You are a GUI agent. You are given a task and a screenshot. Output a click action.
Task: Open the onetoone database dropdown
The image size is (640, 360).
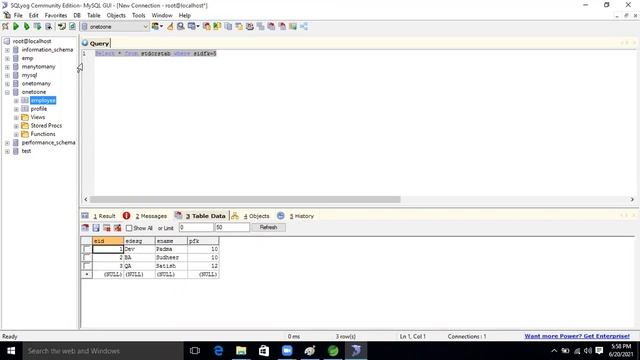pyautogui.click(x=146, y=27)
